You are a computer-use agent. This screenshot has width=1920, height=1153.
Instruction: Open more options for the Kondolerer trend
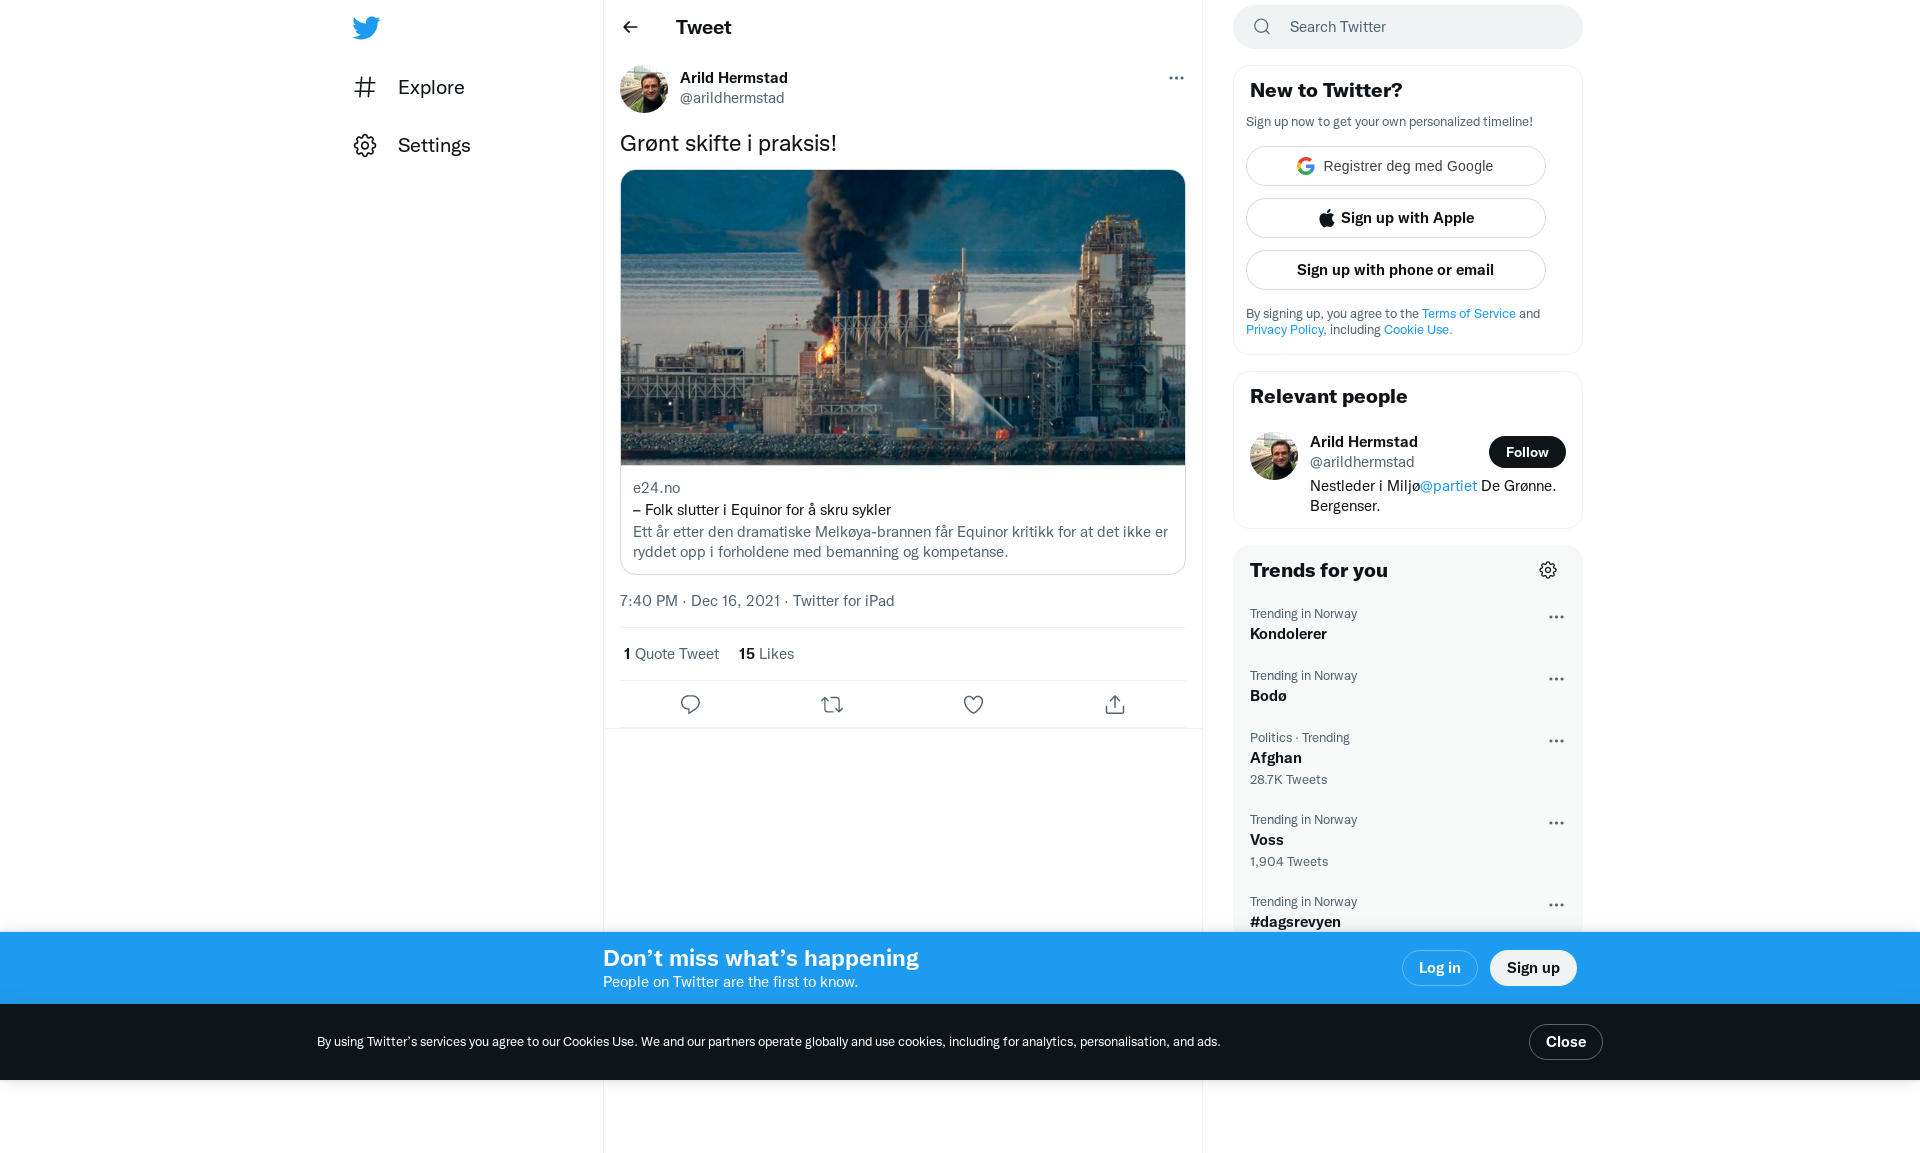tap(1556, 617)
